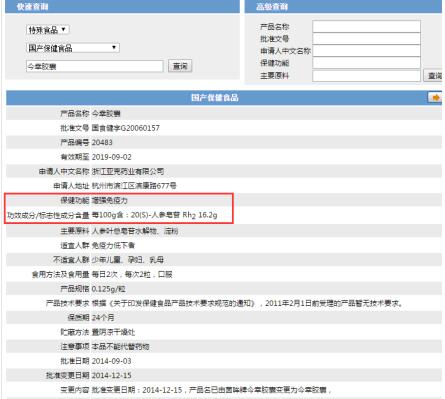
Task: Focus the 批准文号 advanced search field
Action: coord(366,39)
